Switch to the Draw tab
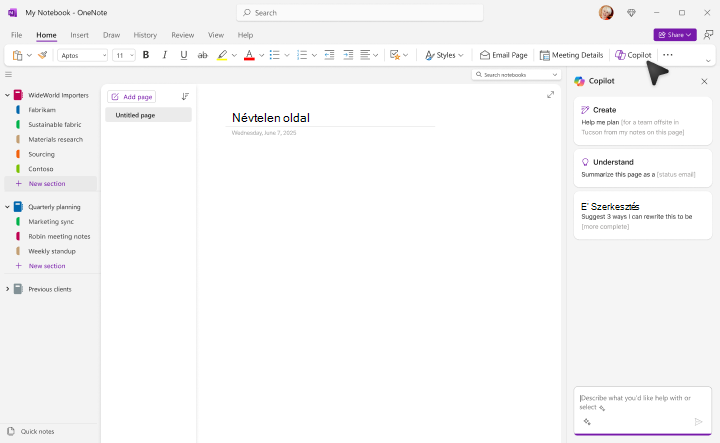 point(112,35)
